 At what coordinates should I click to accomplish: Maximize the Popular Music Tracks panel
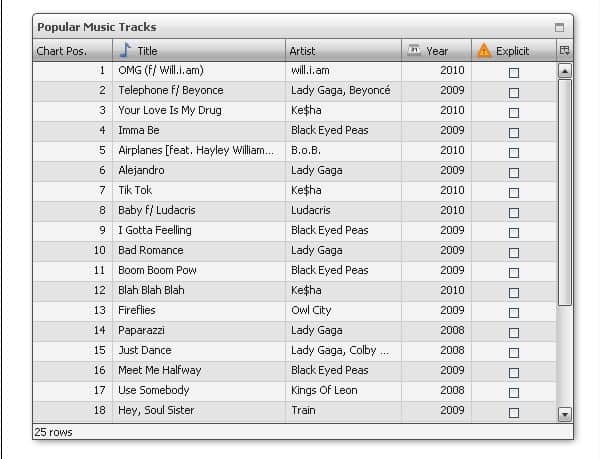click(x=560, y=28)
